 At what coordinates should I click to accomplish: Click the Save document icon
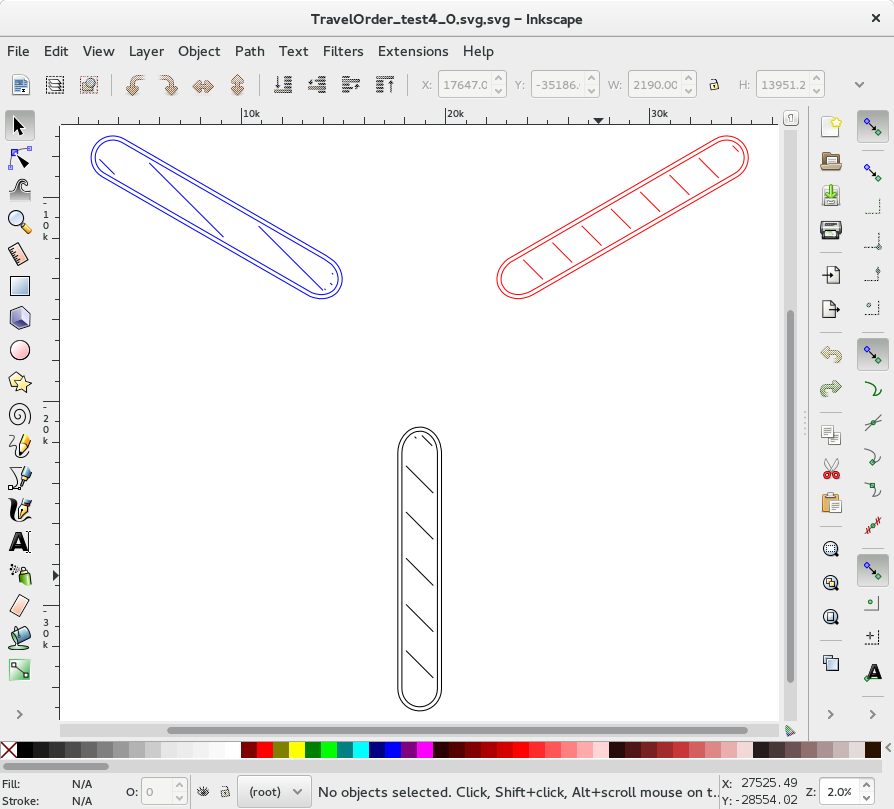831,195
